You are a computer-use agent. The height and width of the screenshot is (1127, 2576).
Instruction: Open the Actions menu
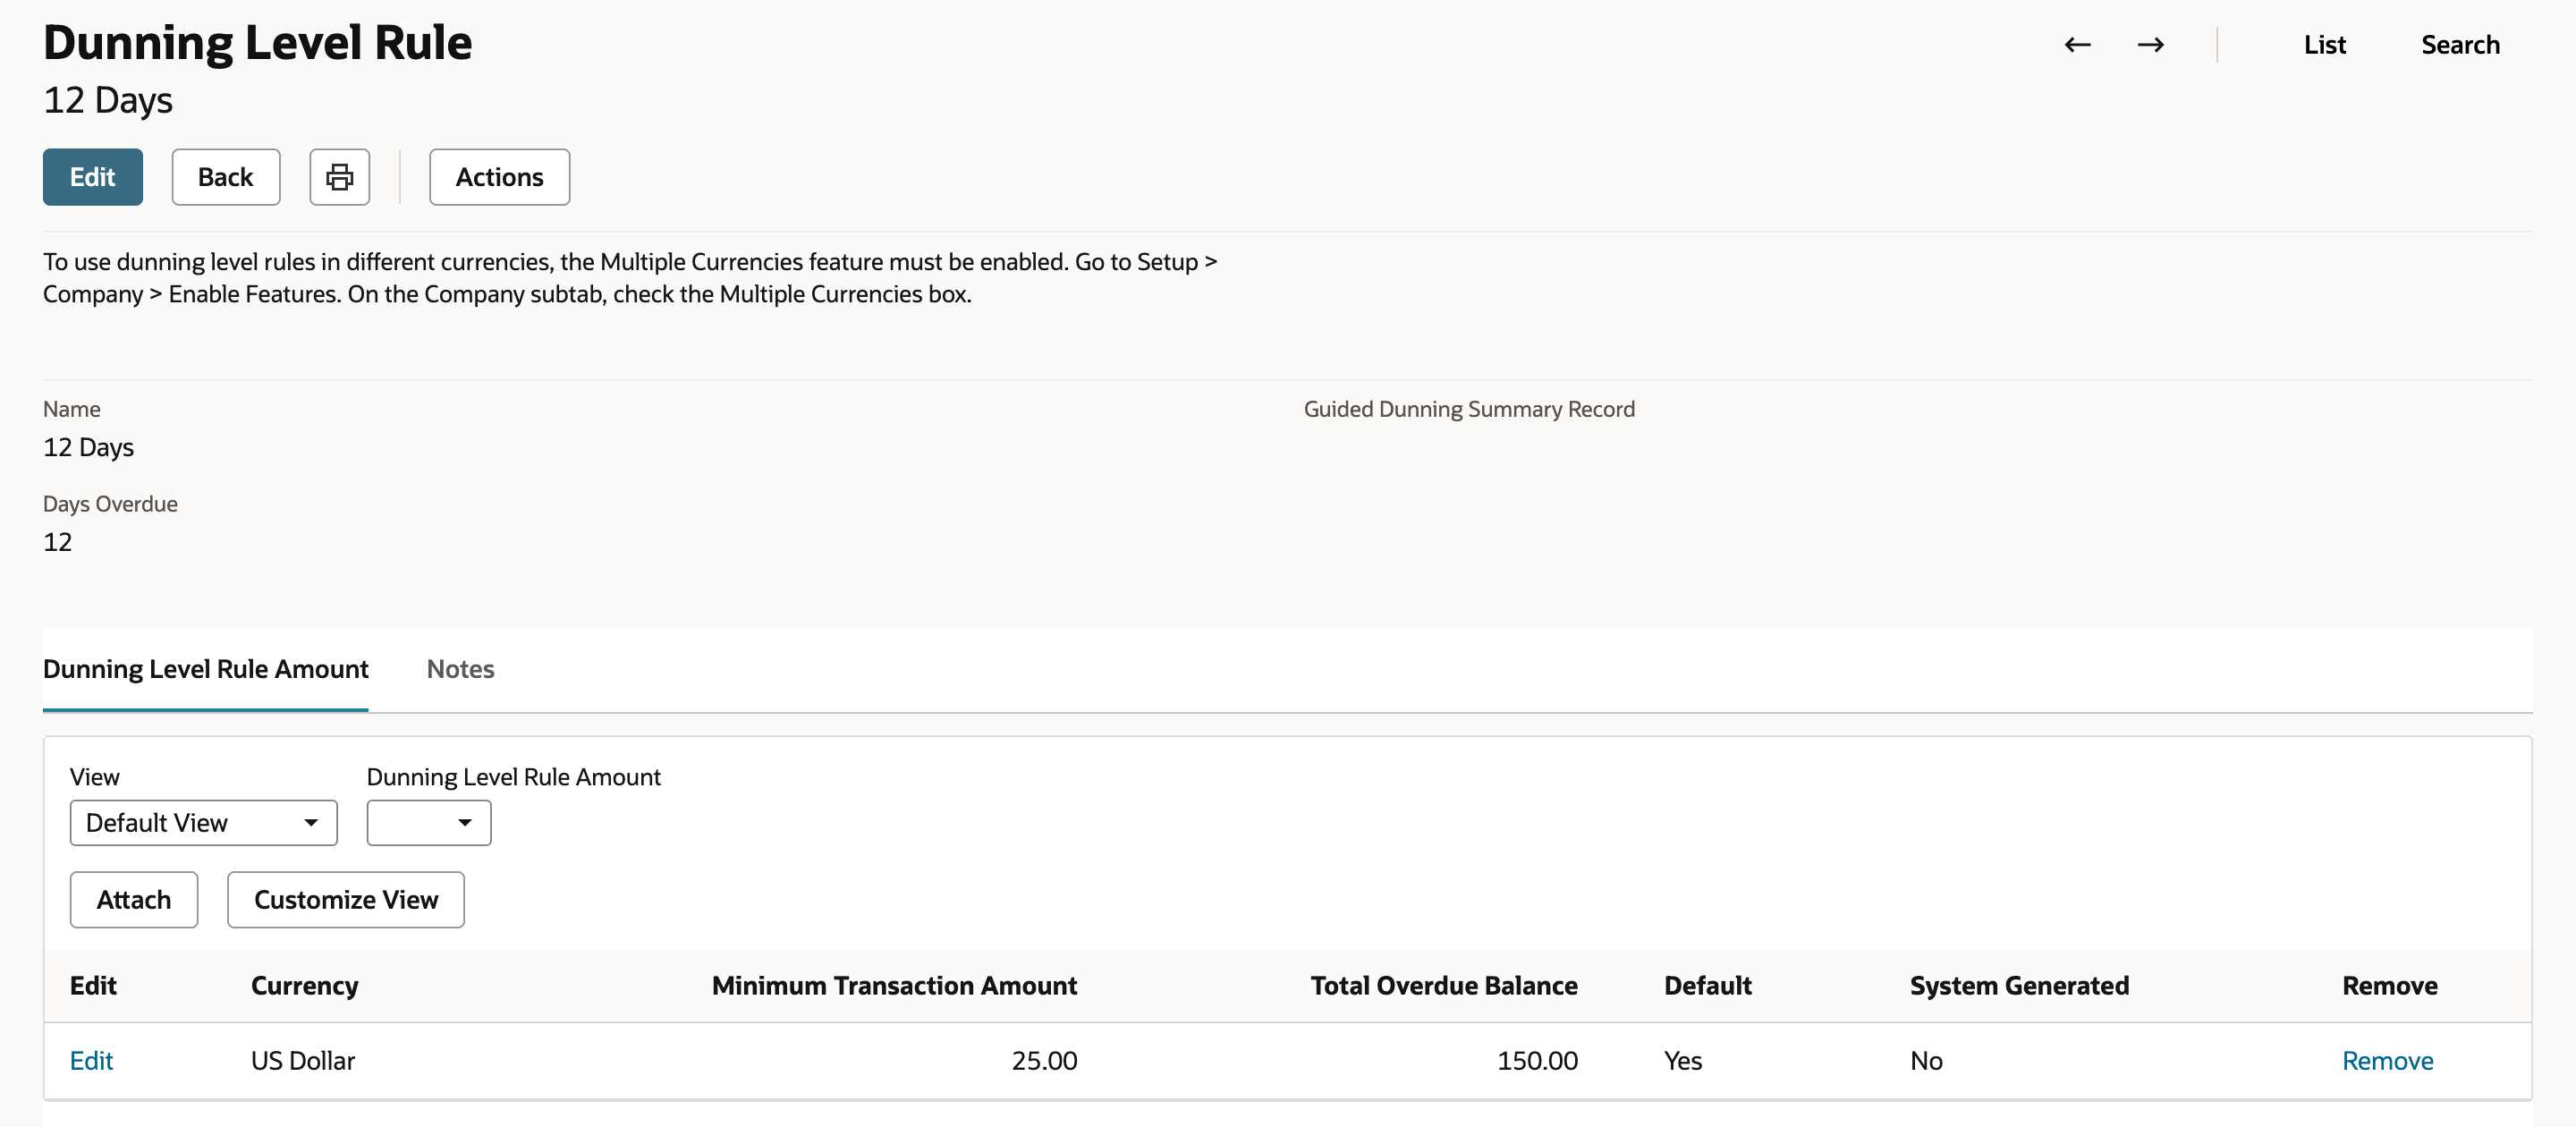500,177
